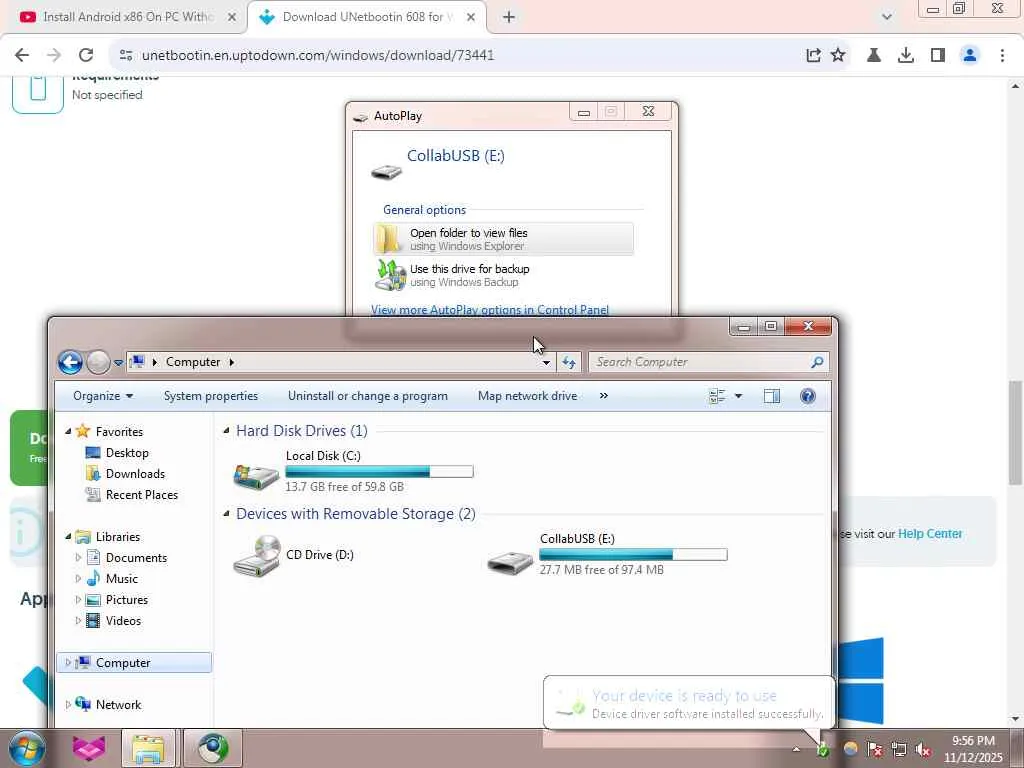Open Windows Explorer taskbar icon
This screenshot has height=768, width=1024.
148,748
